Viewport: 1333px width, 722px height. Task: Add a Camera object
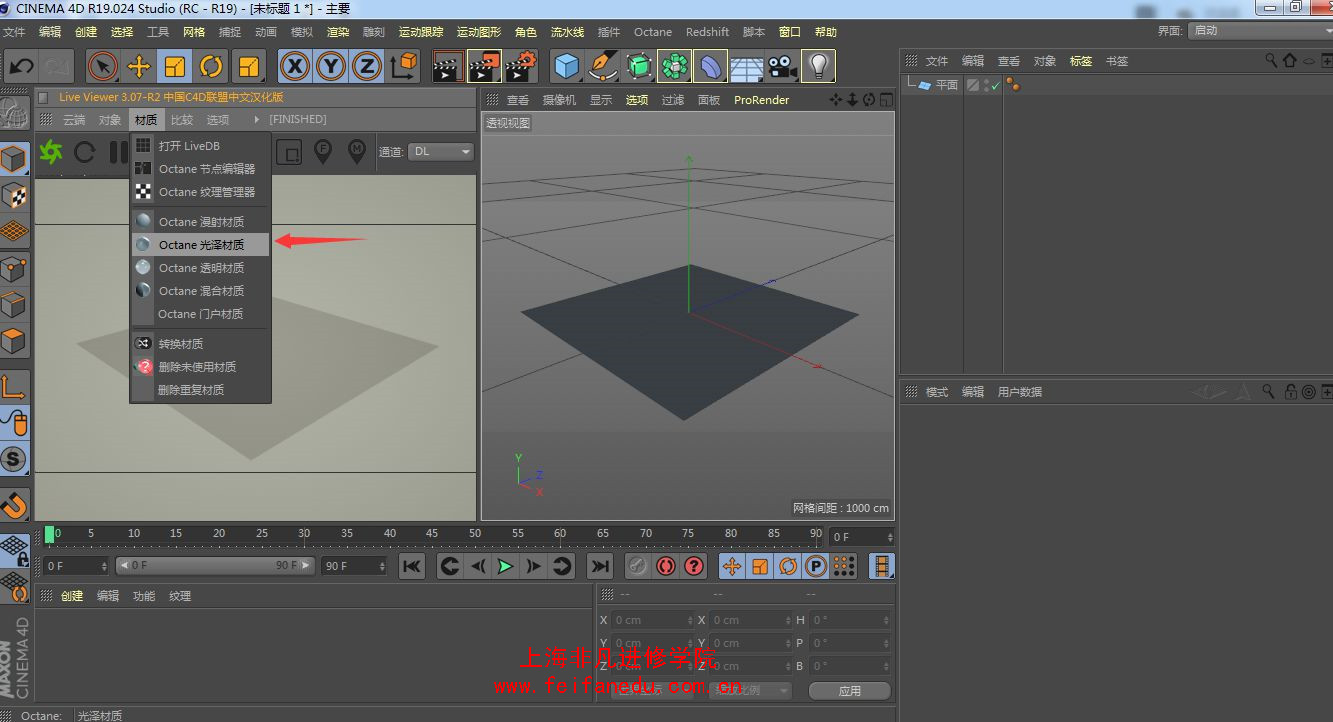pyautogui.click(x=783, y=67)
